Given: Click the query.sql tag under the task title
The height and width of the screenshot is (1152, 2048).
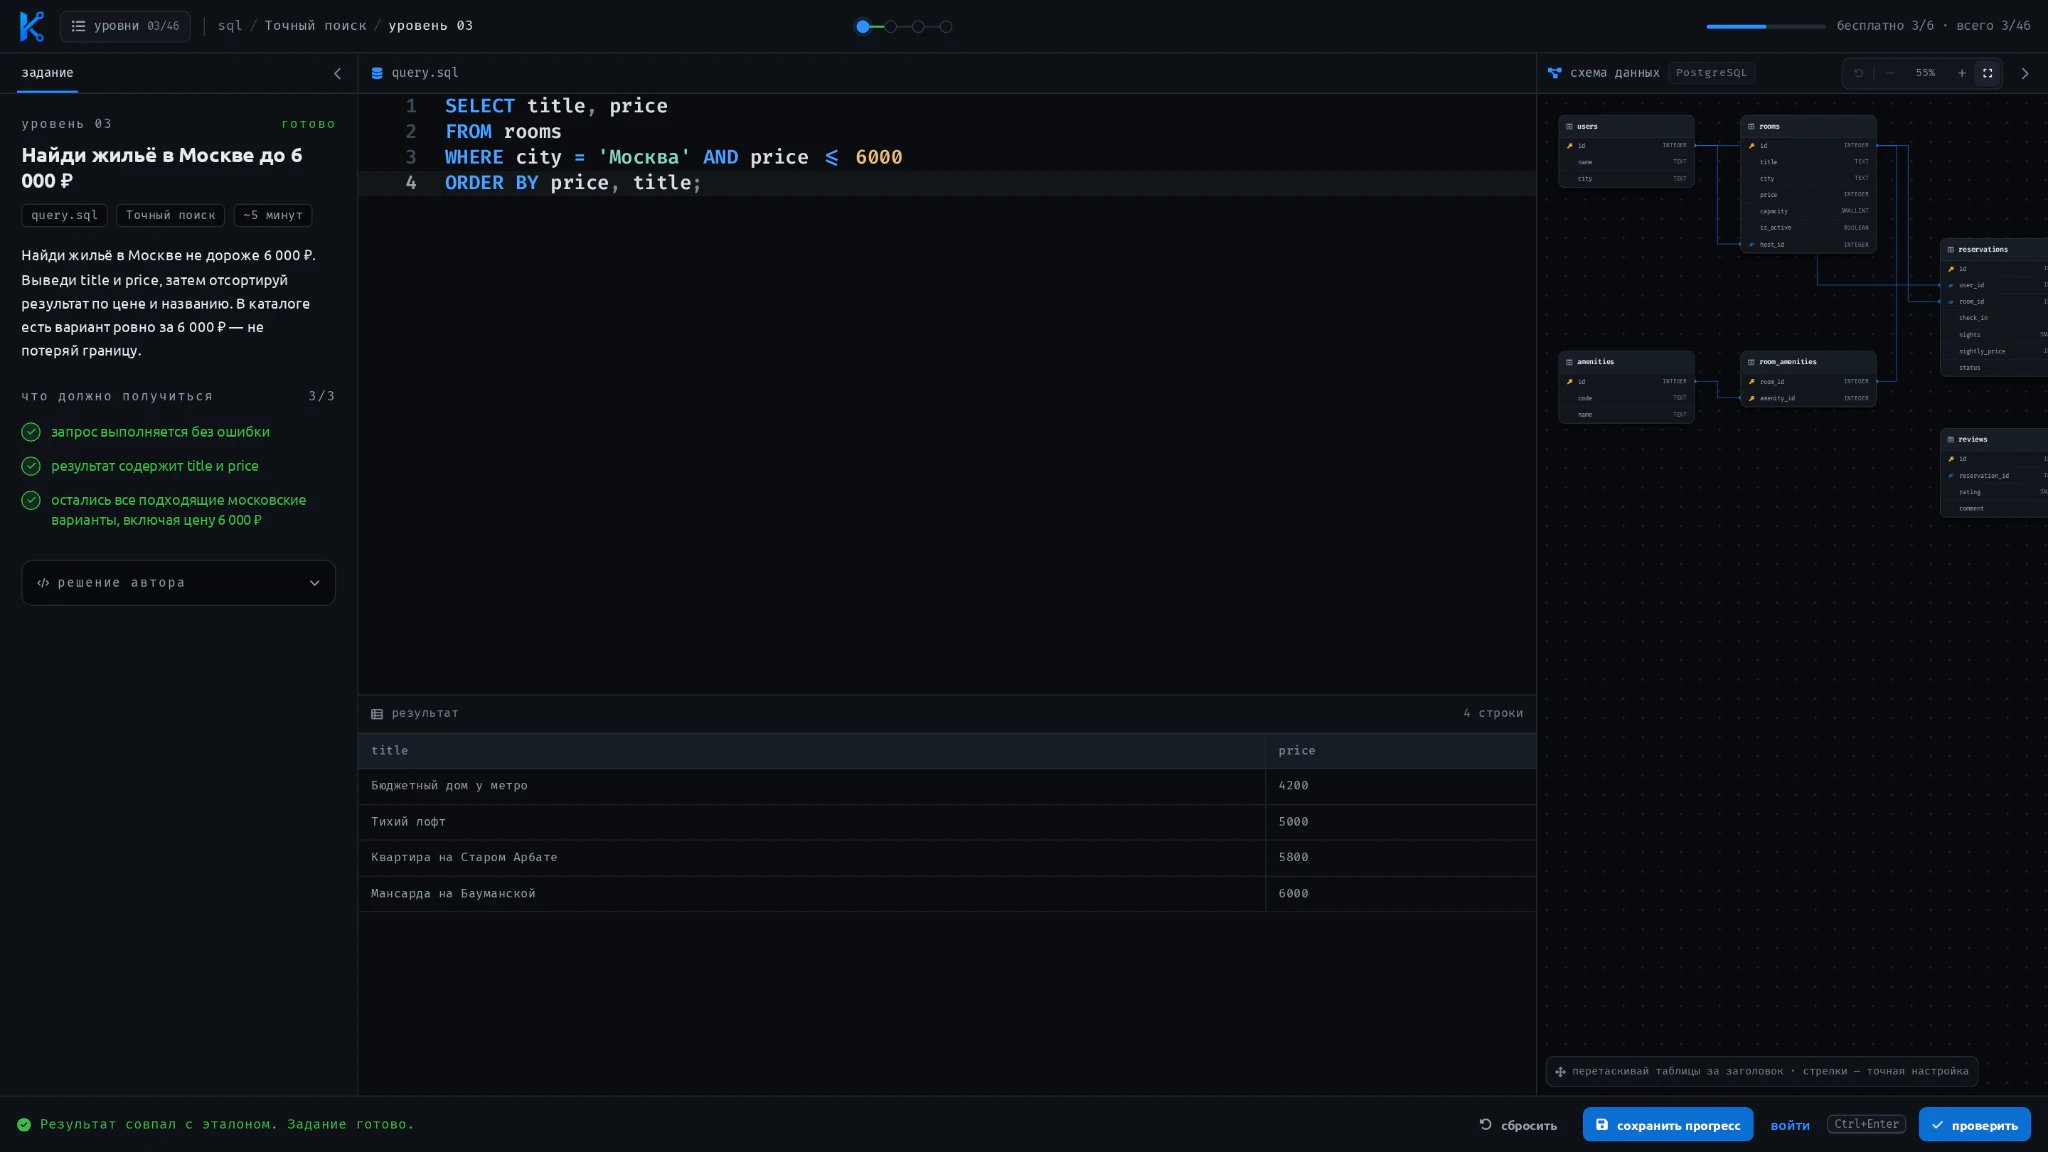Looking at the screenshot, I should (64, 215).
